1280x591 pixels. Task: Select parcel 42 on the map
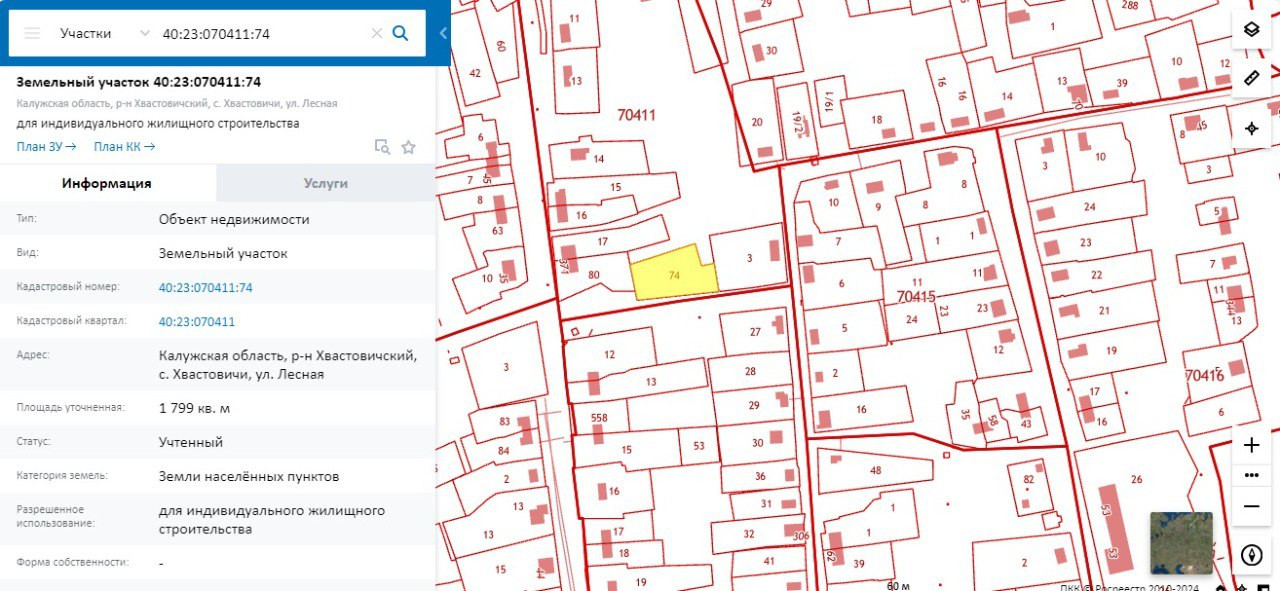coord(475,73)
